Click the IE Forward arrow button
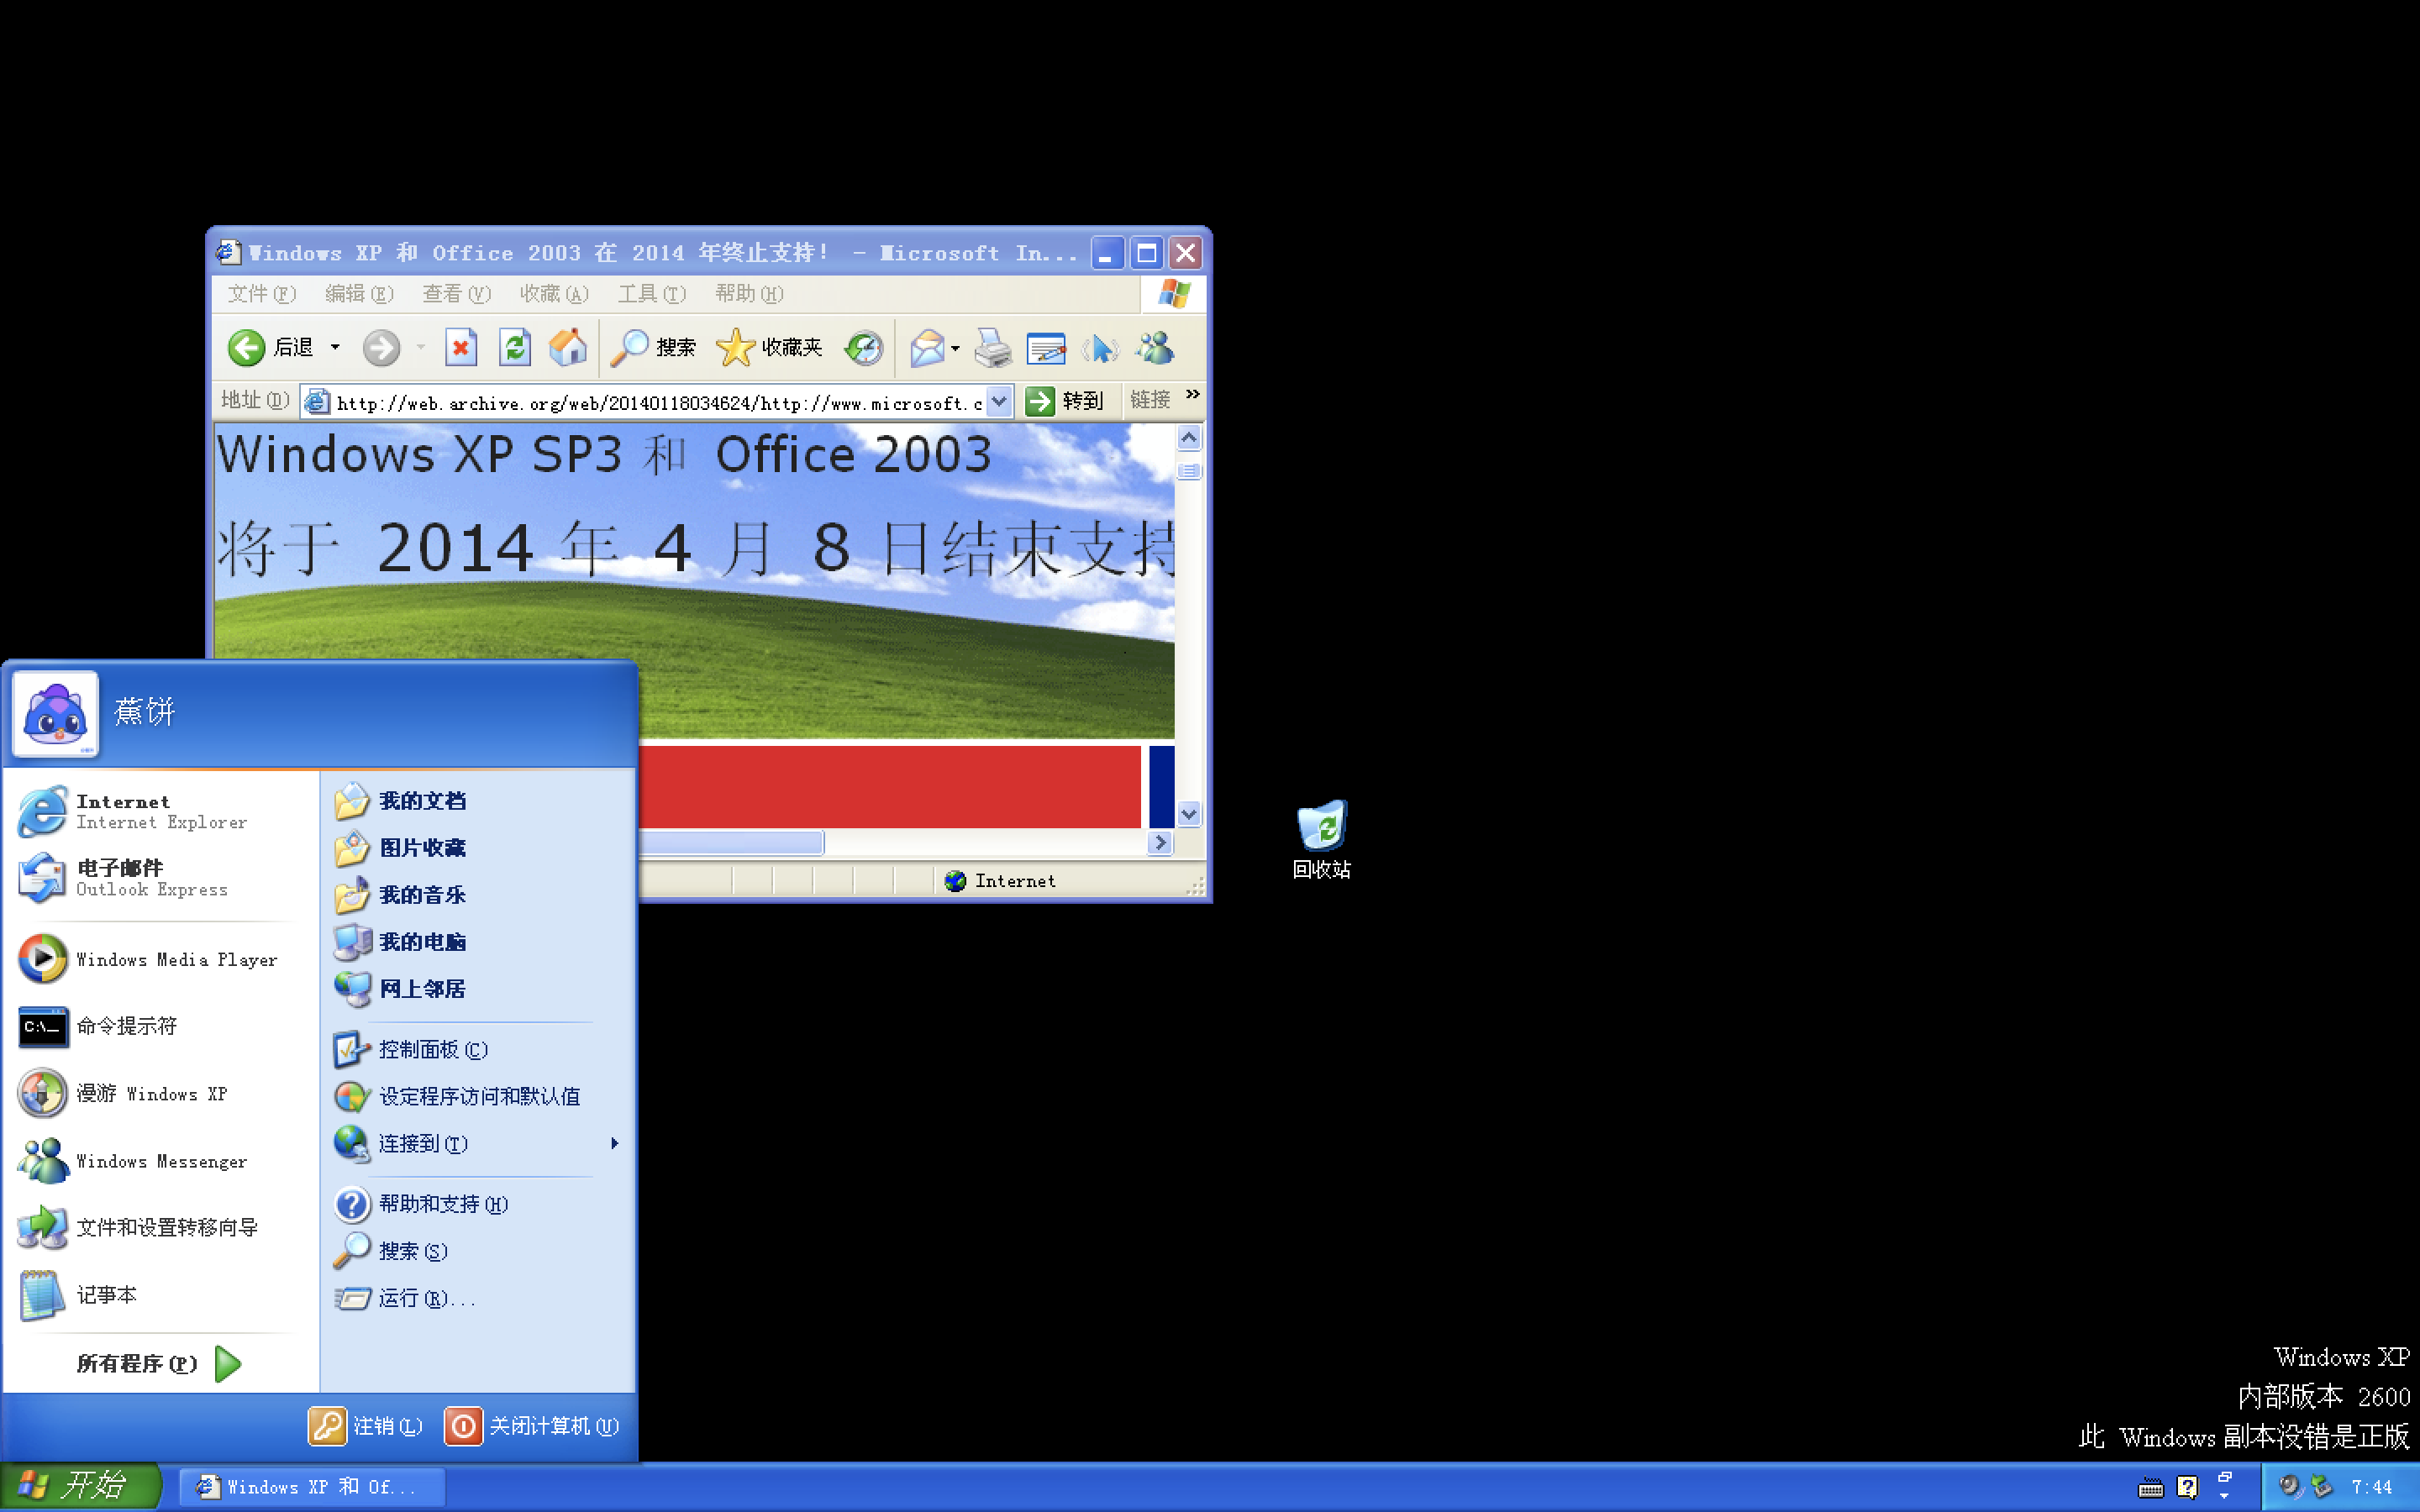 pos(381,347)
